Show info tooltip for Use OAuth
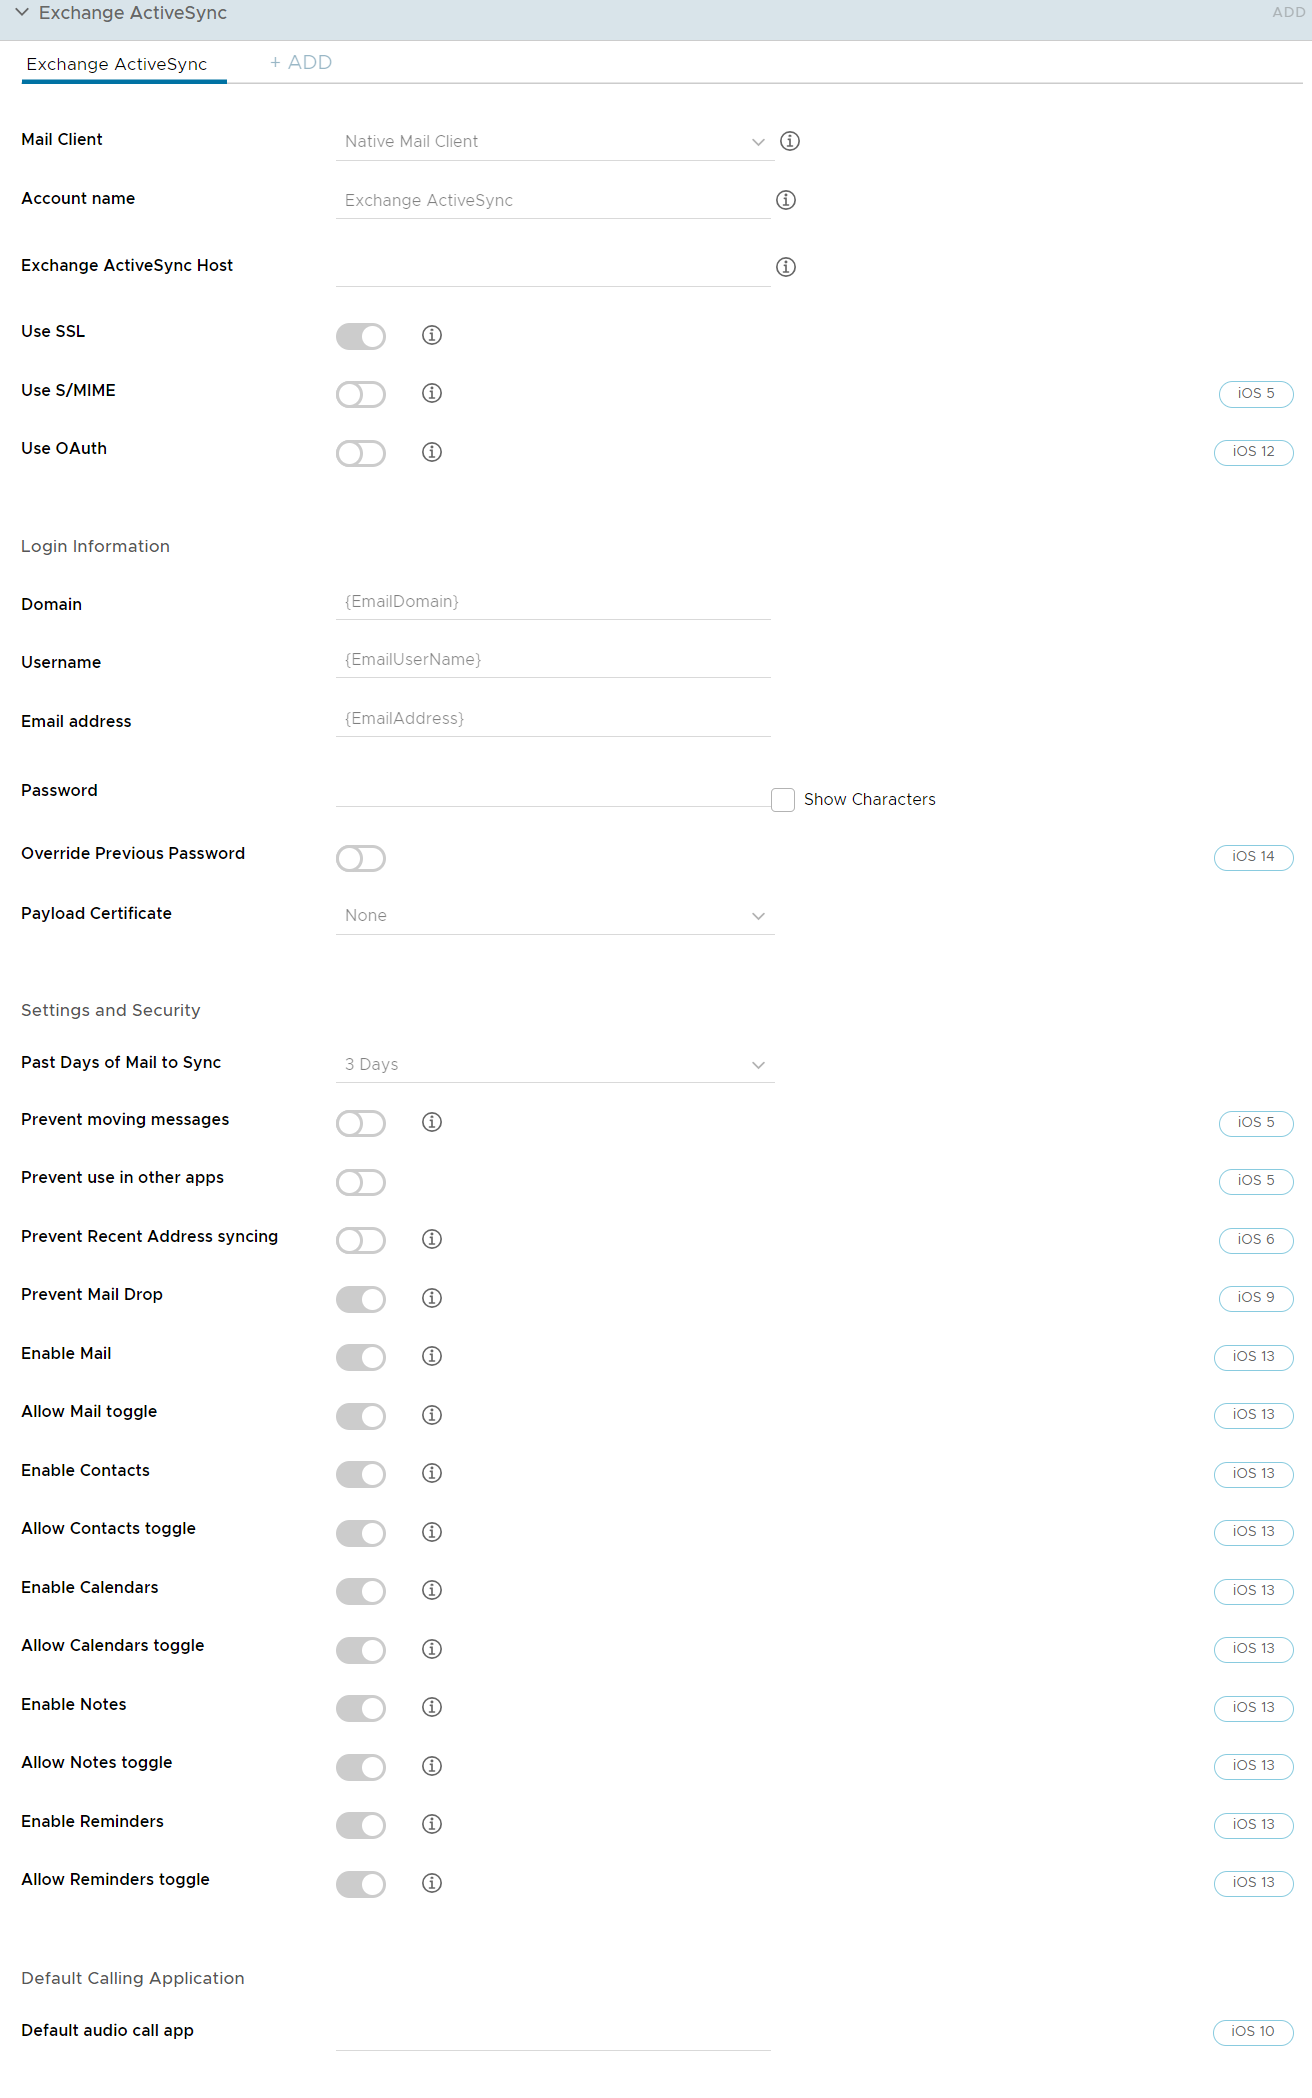This screenshot has height=2098, width=1312. [432, 452]
